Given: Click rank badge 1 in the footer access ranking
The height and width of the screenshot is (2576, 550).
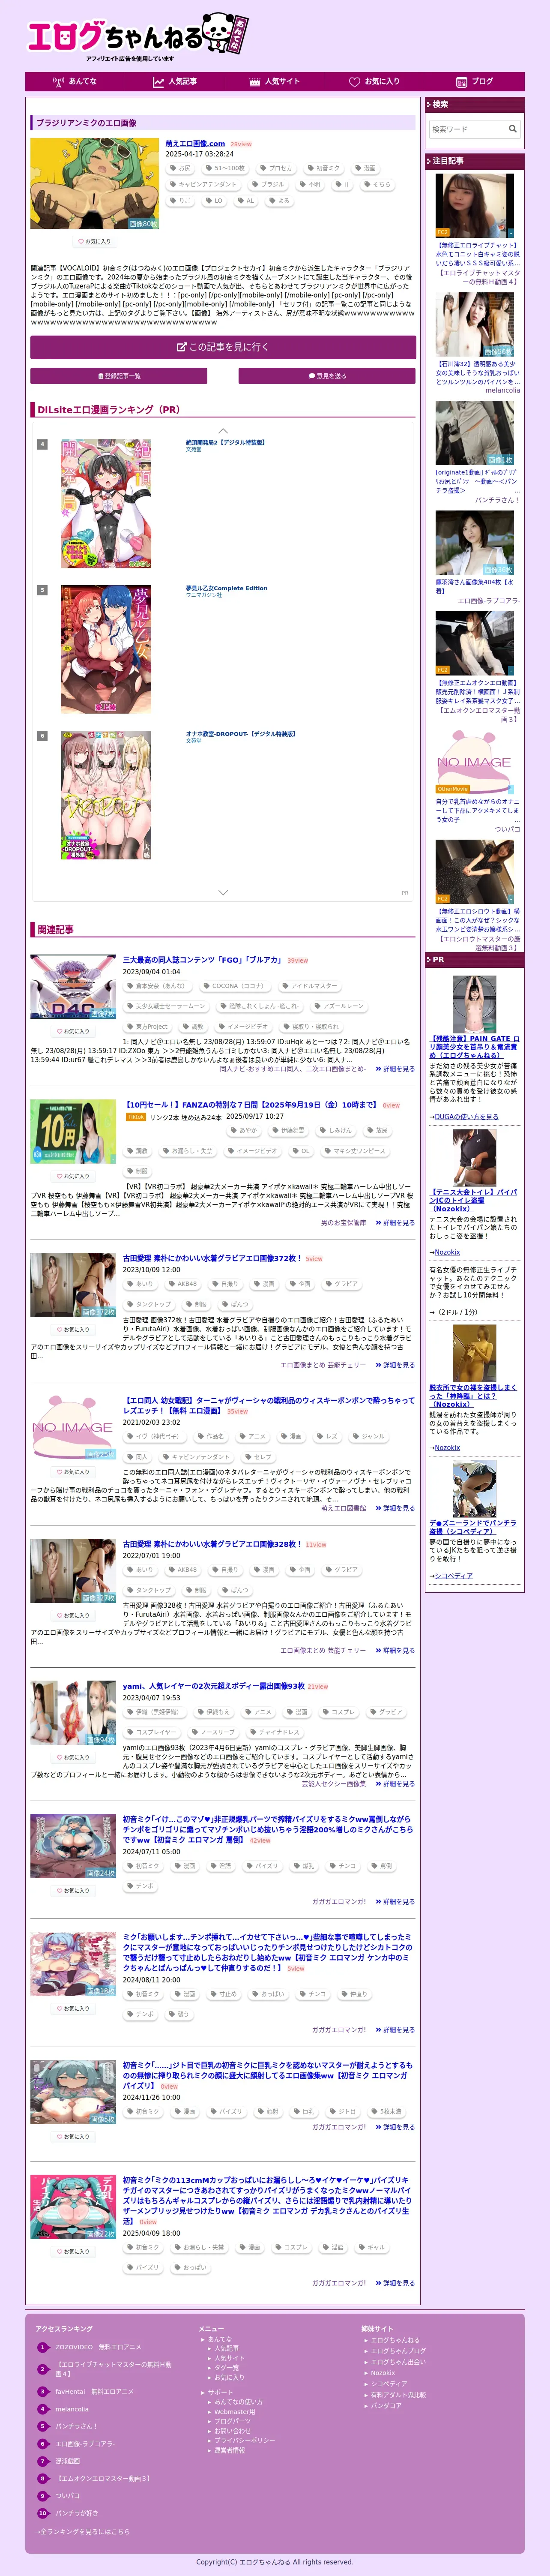Looking at the screenshot, I should (43, 2348).
